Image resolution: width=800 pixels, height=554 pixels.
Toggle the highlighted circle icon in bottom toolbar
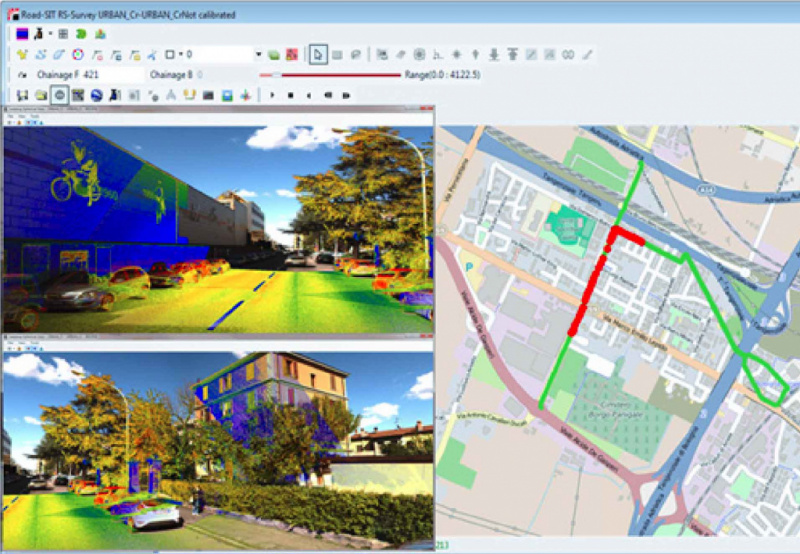(x=60, y=95)
